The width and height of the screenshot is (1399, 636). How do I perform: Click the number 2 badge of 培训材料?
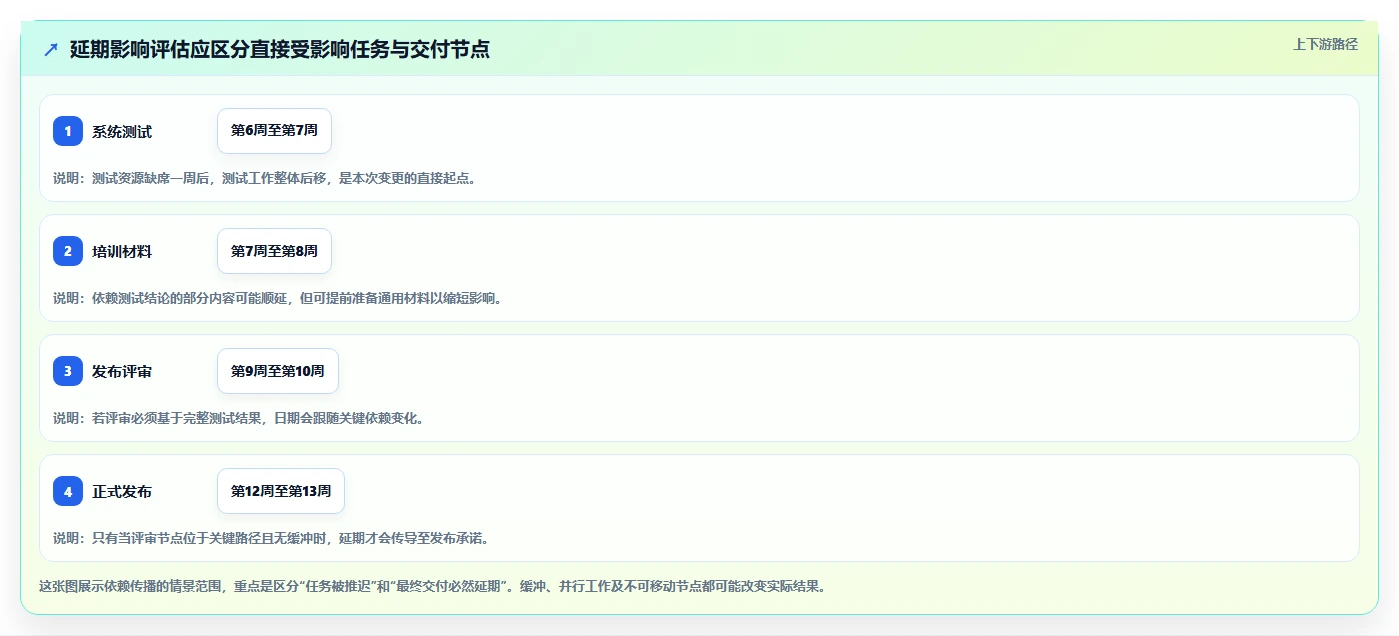coord(68,251)
